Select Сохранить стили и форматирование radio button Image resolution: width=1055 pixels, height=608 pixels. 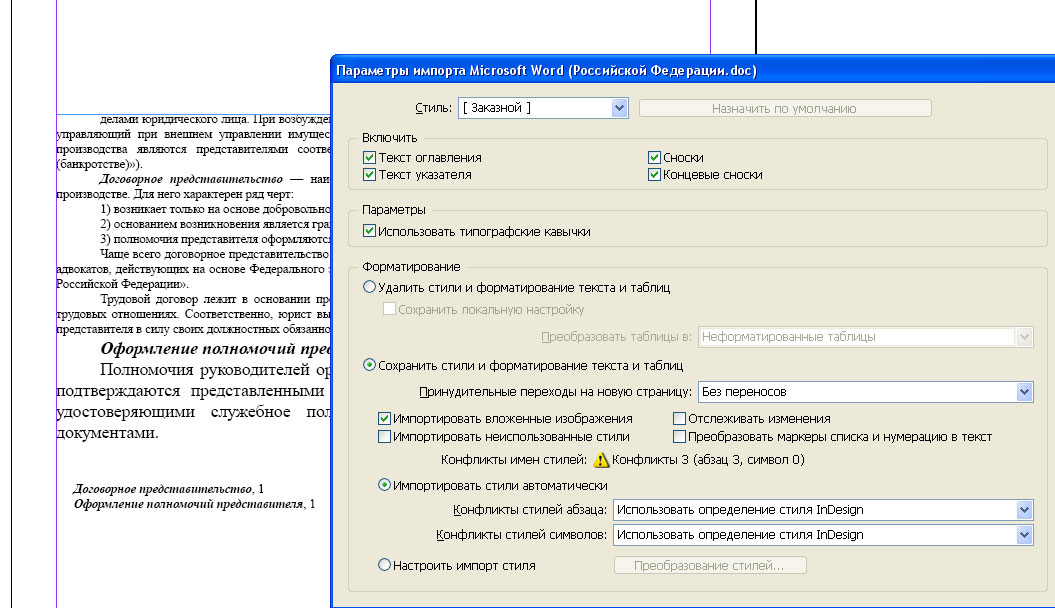(x=369, y=365)
